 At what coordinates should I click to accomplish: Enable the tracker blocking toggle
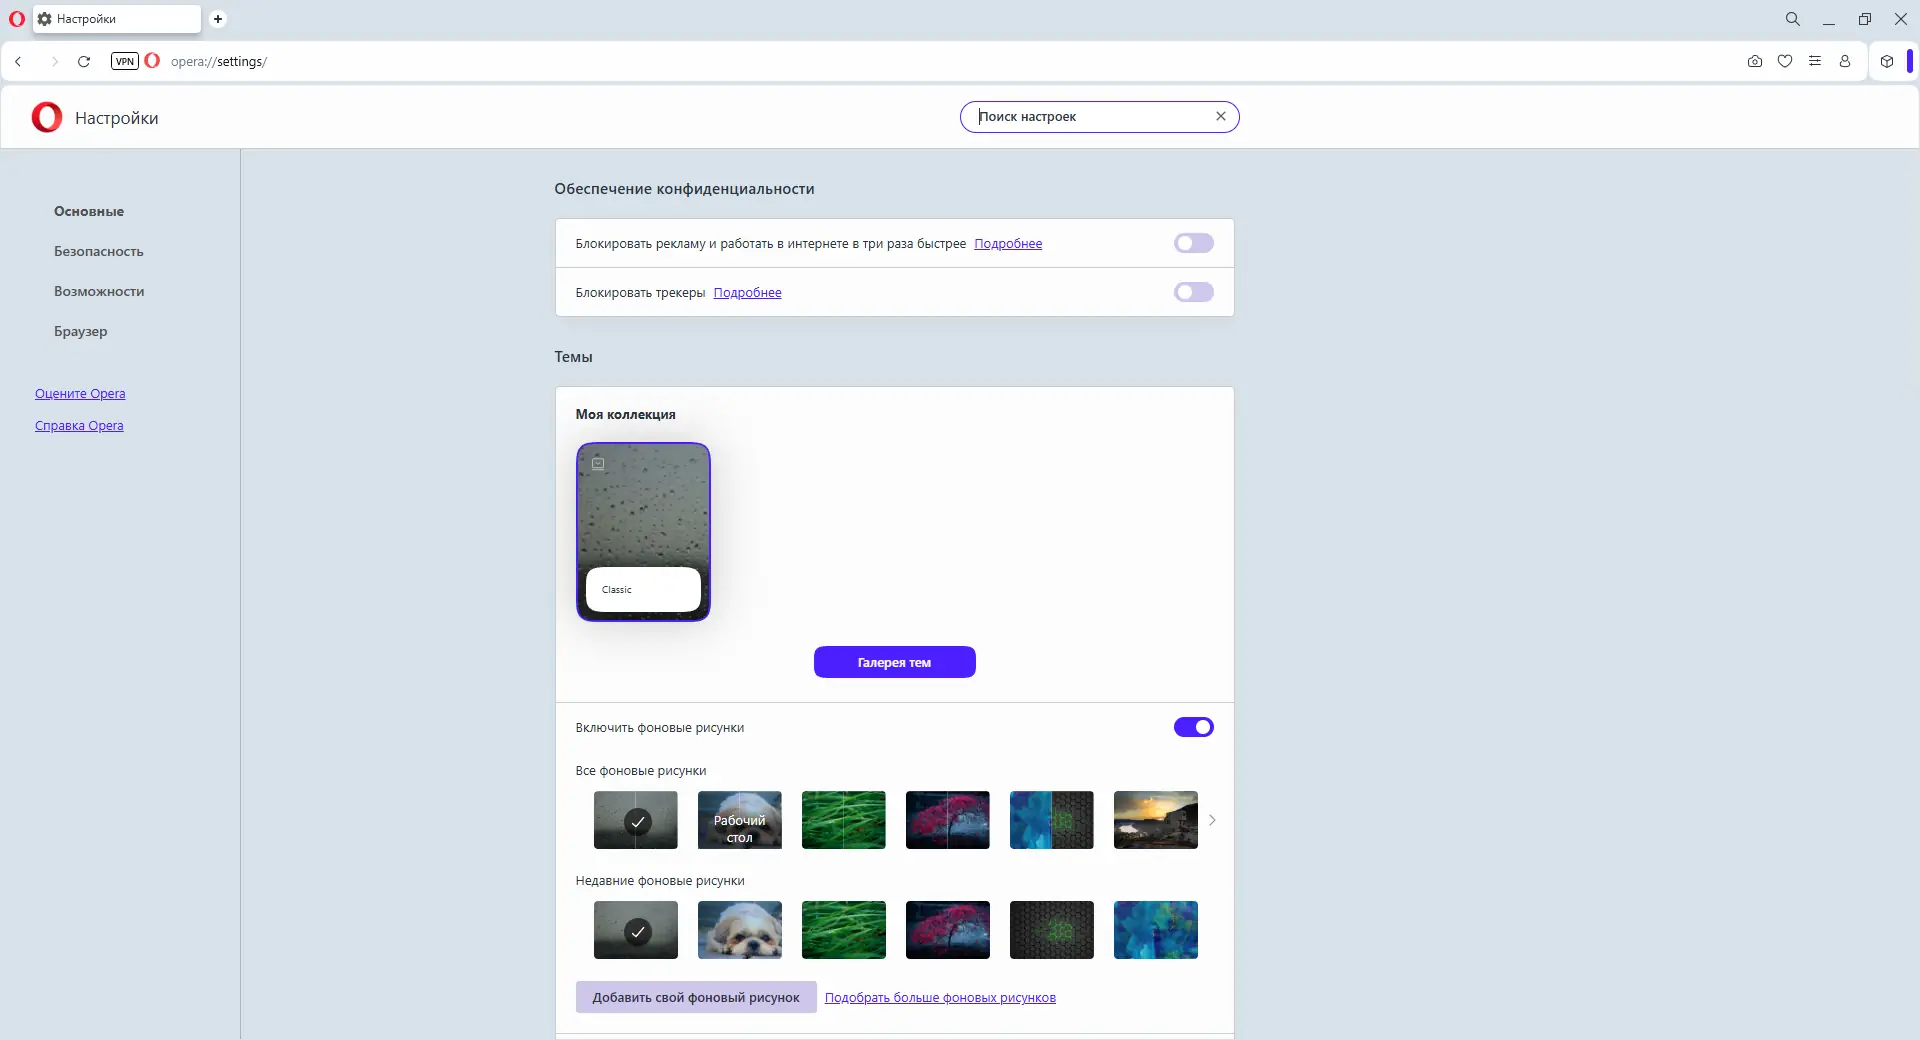[x=1193, y=292]
